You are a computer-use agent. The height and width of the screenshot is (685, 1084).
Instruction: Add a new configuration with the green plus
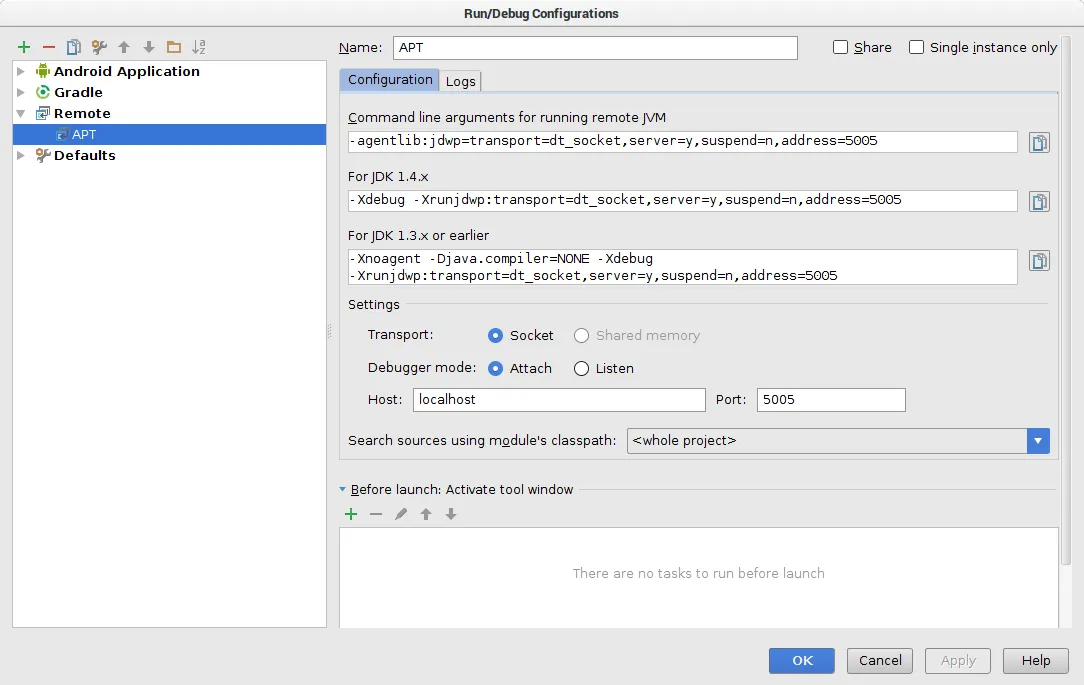24,47
